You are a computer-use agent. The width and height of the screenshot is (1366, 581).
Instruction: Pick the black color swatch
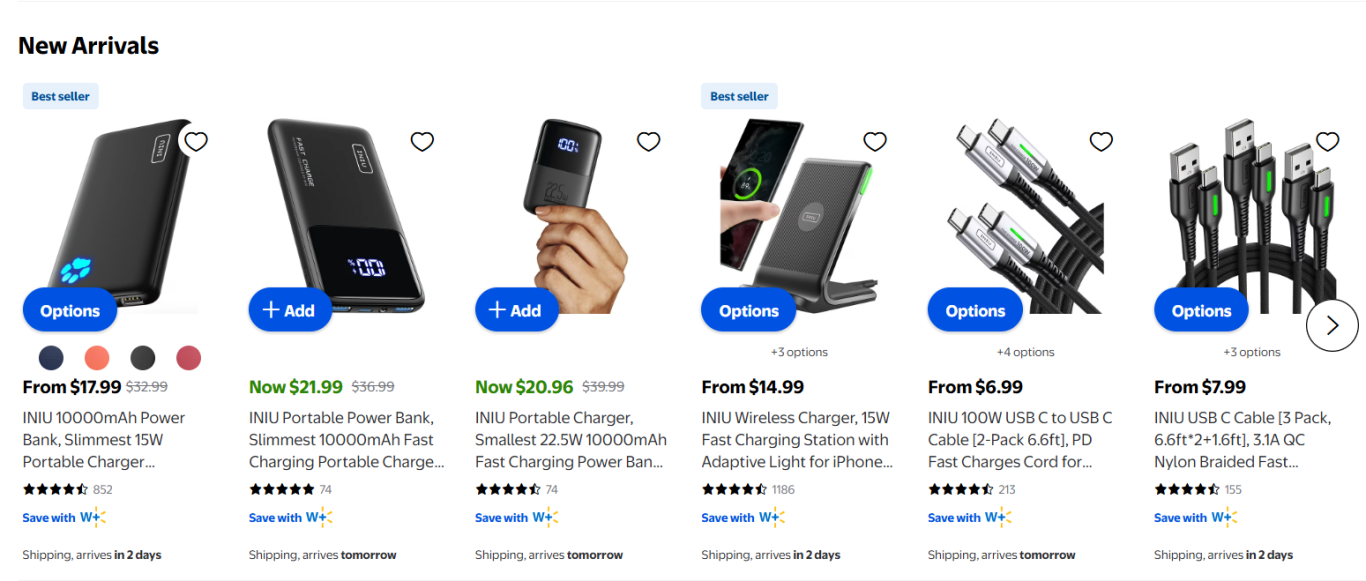[x=143, y=357]
